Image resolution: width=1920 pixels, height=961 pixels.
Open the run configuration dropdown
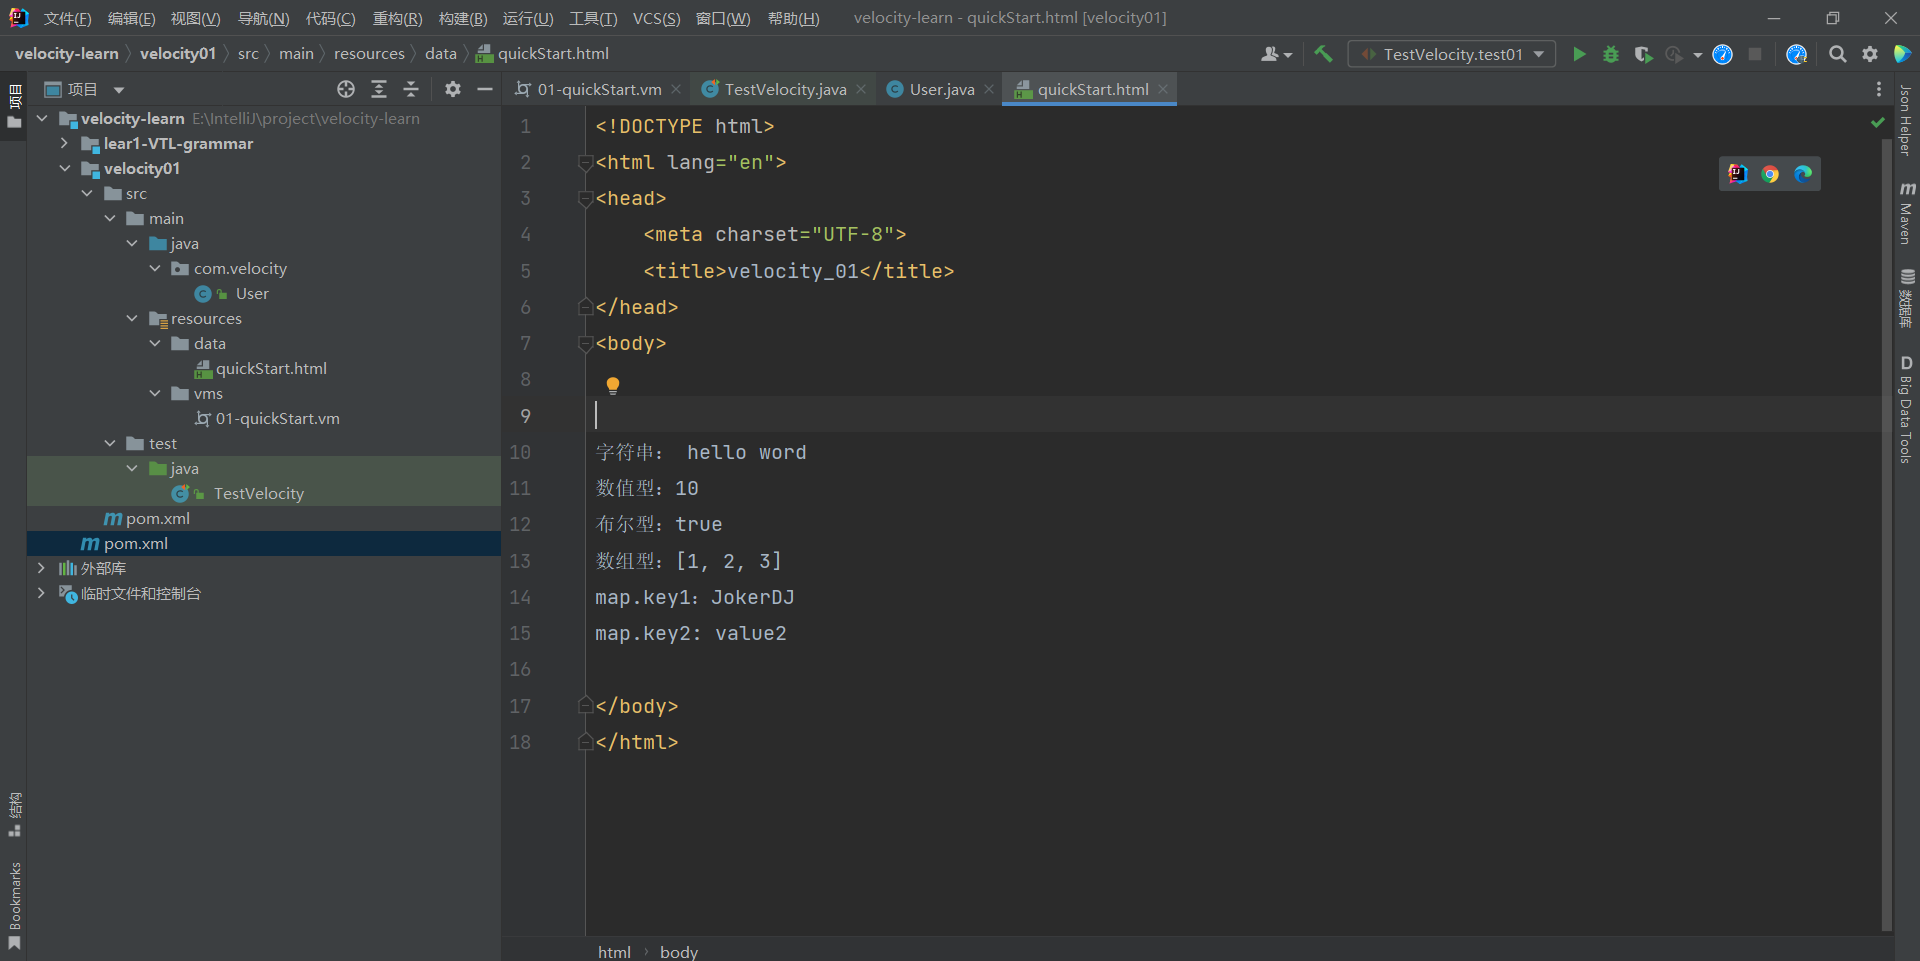pos(1452,54)
